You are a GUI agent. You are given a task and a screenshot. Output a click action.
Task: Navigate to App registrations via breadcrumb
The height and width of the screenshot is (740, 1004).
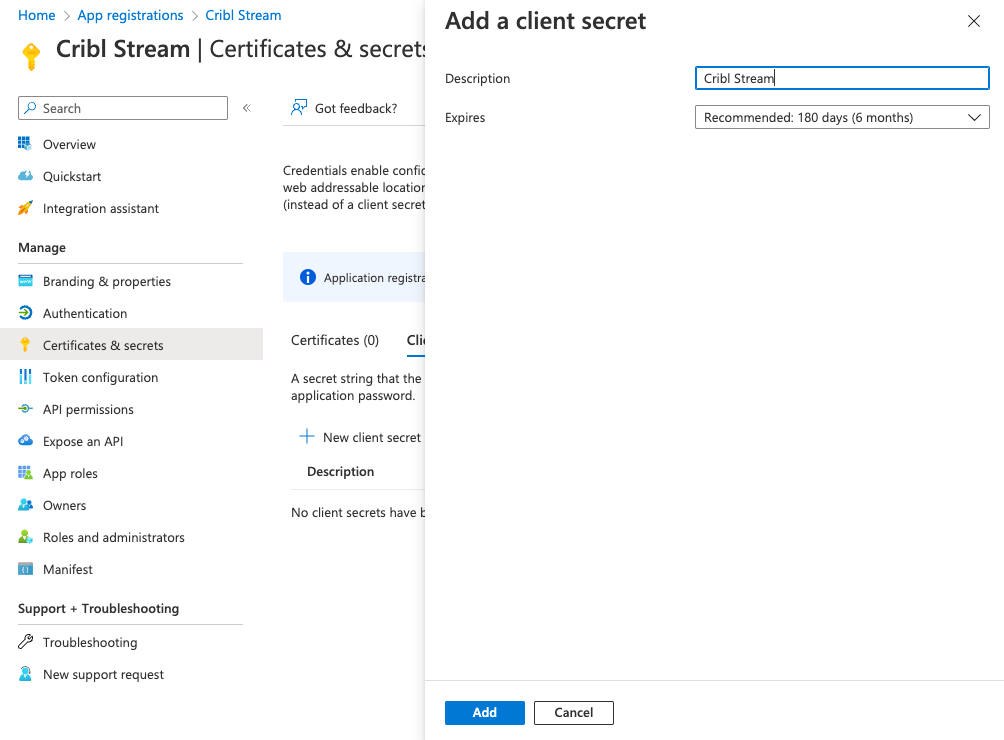click(x=131, y=15)
